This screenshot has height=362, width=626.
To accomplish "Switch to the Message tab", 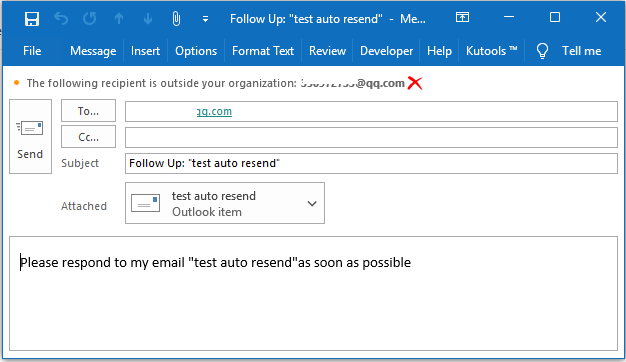I will click(93, 51).
